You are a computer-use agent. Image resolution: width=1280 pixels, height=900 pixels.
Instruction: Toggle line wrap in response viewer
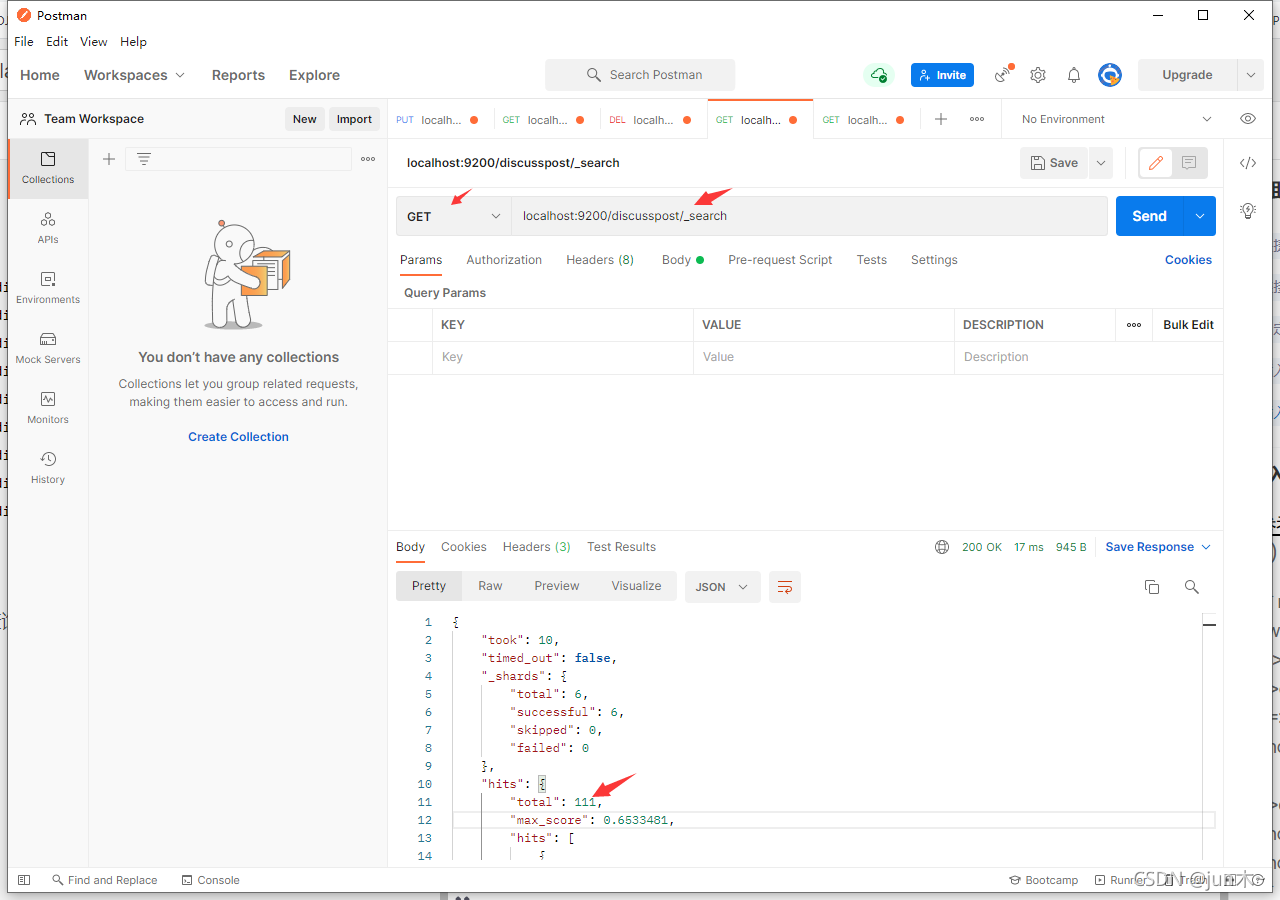pyautogui.click(x=785, y=587)
